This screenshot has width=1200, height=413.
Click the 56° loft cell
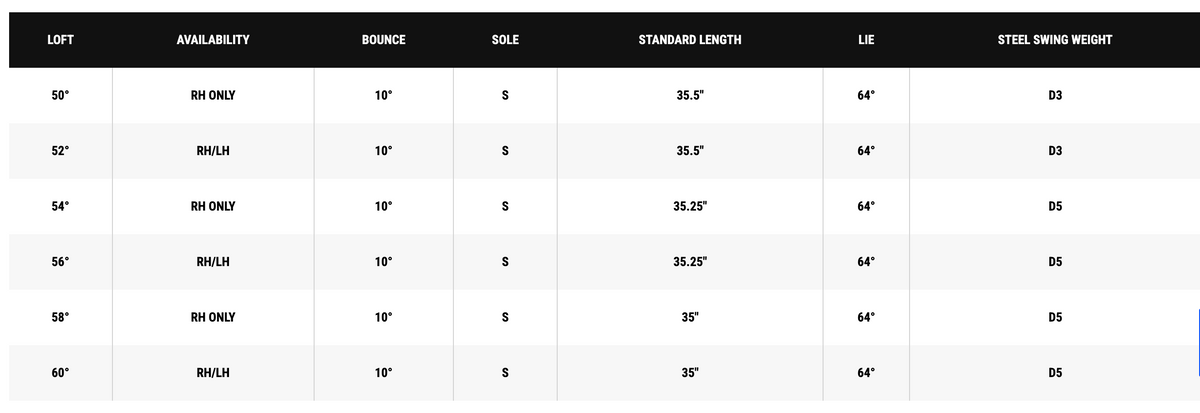click(61, 262)
